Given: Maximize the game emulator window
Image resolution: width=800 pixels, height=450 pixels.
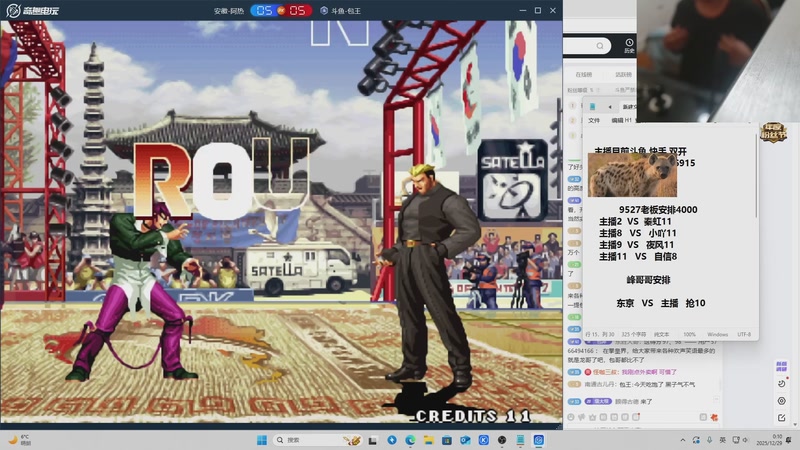Looking at the screenshot, I should click(538, 10).
